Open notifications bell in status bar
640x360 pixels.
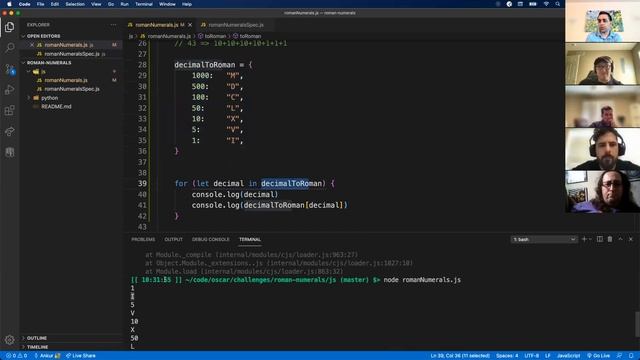tap(631, 356)
